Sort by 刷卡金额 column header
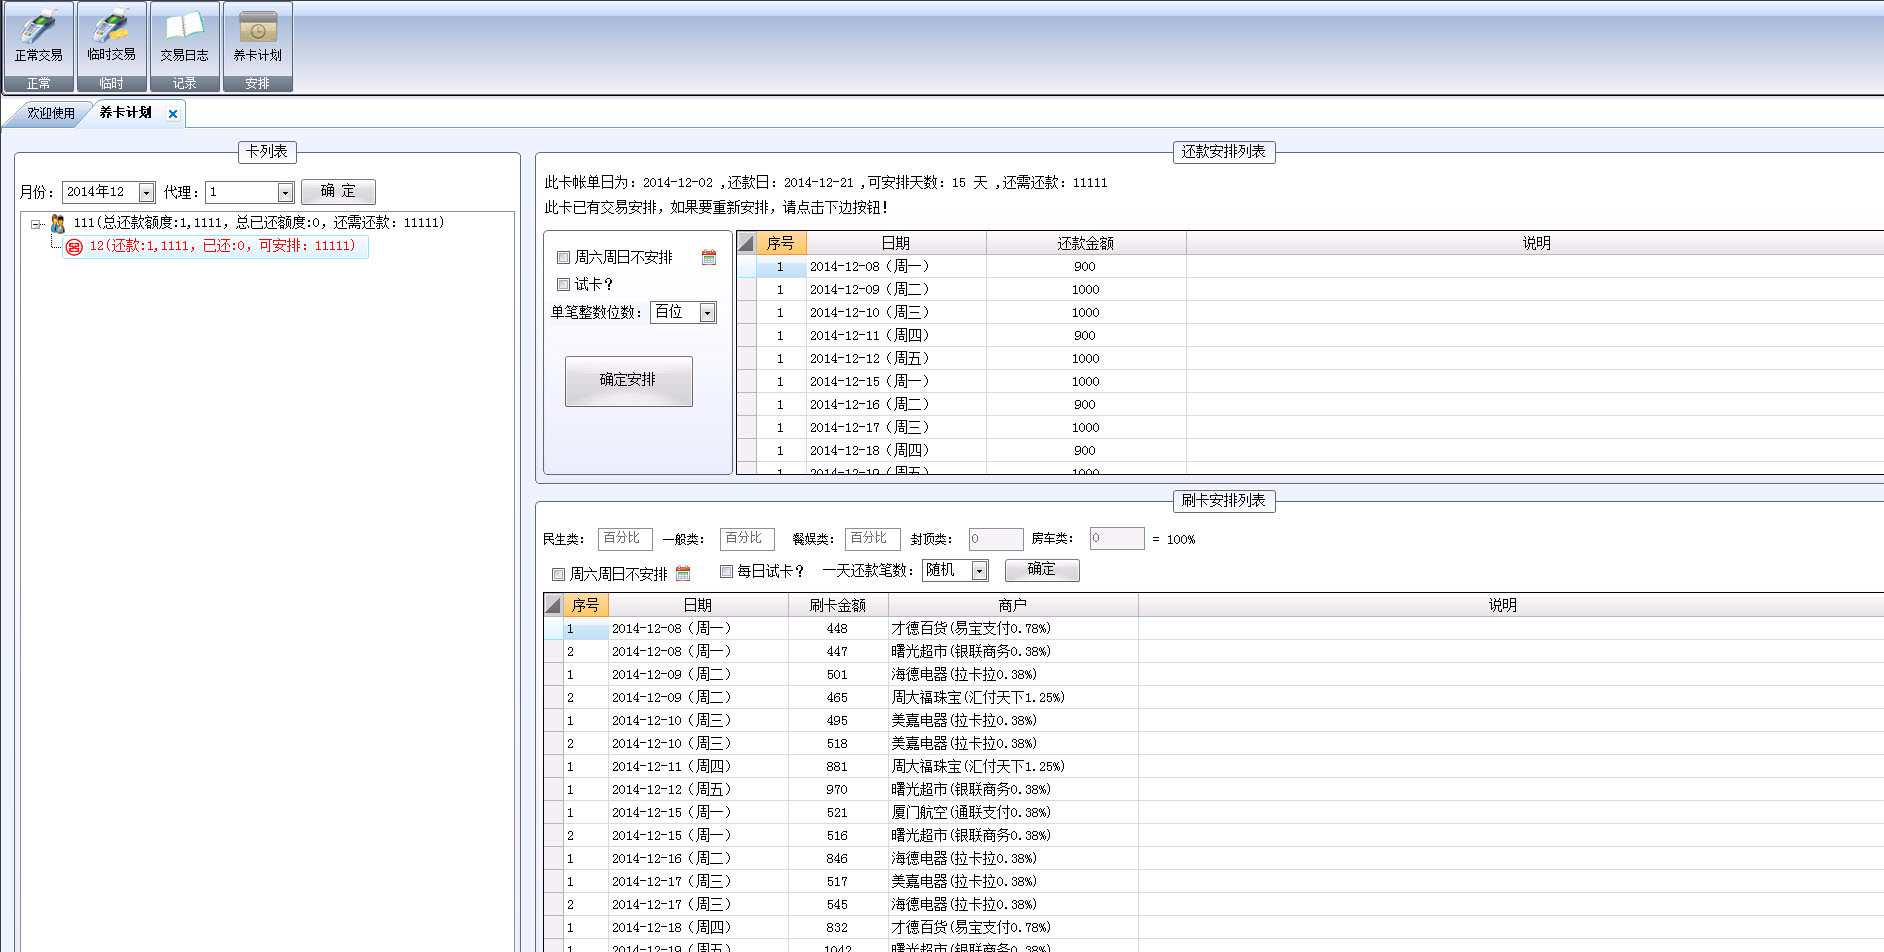This screenshot has height=952, width=1884. (x=838, y=605)
